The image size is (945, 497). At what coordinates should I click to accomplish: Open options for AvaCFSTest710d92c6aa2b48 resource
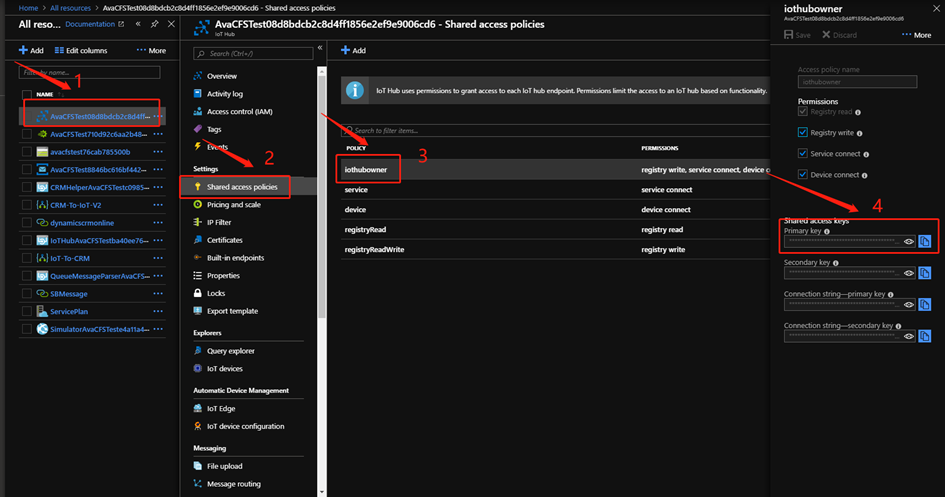(158, 134)
